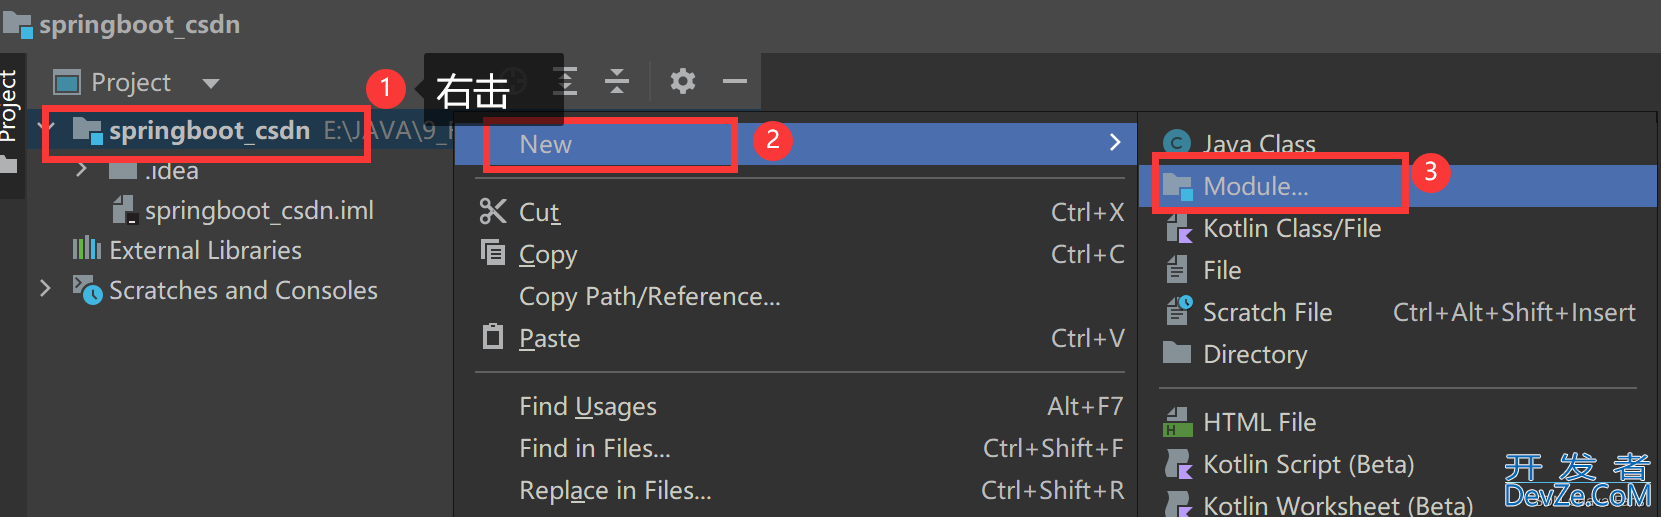1661x517 pixels.
Task: Select springboot_csdn.iml file in the tree
Action: tap(259, 210)
